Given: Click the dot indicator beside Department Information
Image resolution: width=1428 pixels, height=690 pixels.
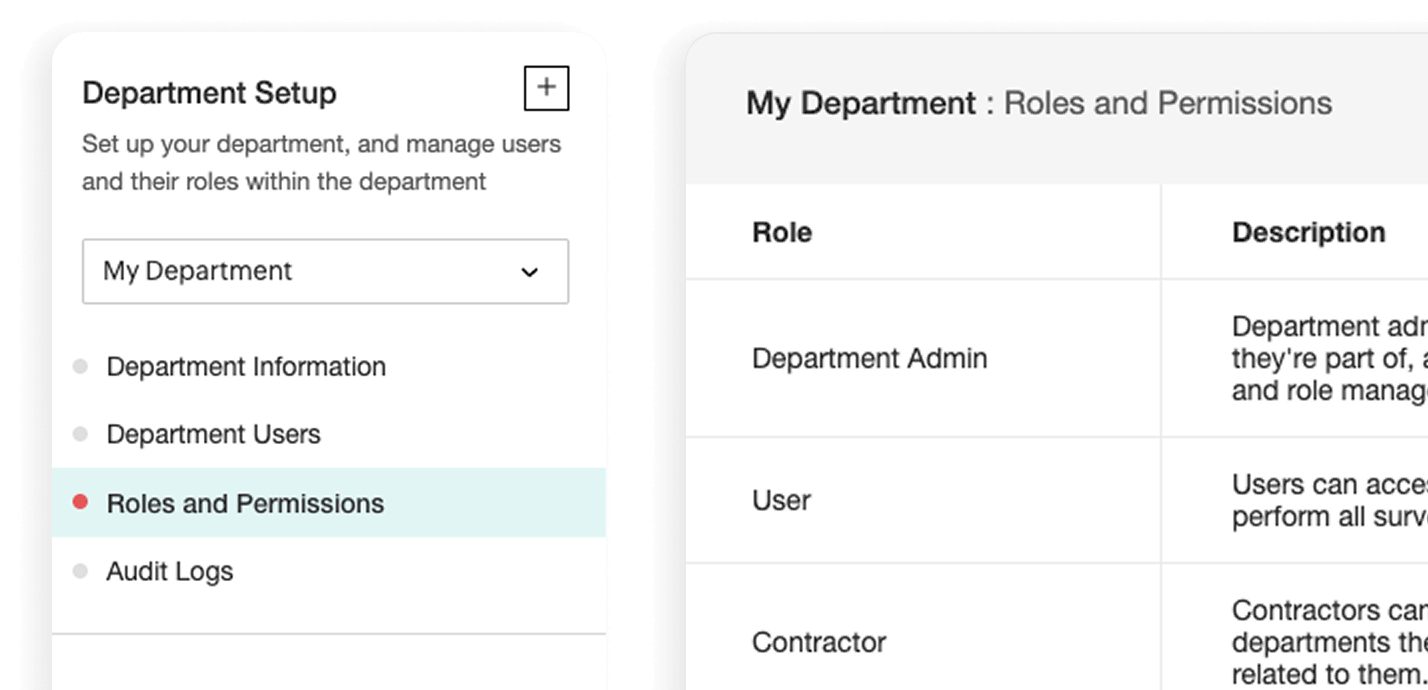Looking at the screenshot, I should (81, 366).
